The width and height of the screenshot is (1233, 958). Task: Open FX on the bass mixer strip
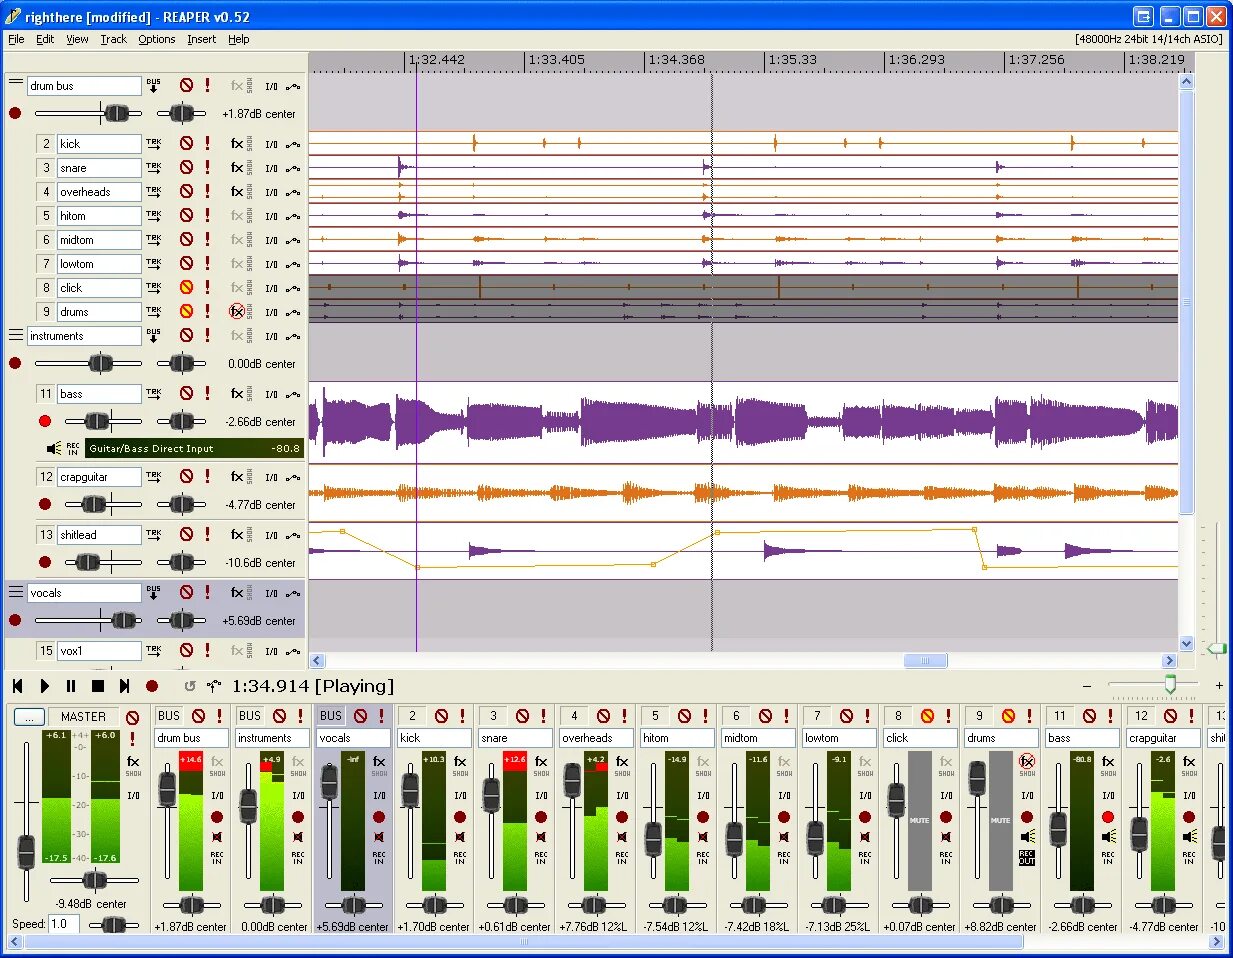coord(1108,762)
